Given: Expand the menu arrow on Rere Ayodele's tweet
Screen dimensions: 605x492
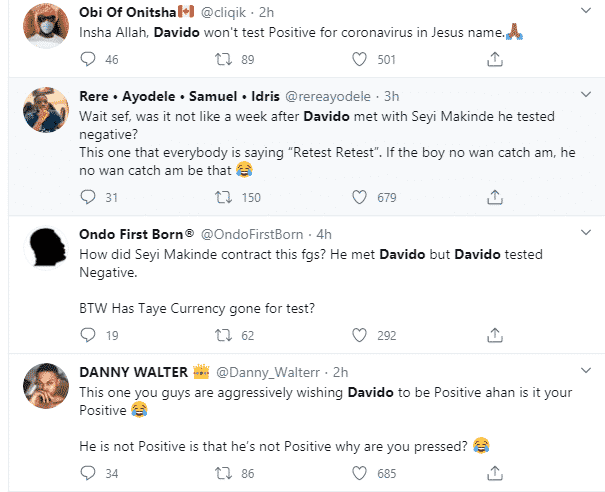Looking at the screenshot, I should point(586,95).
